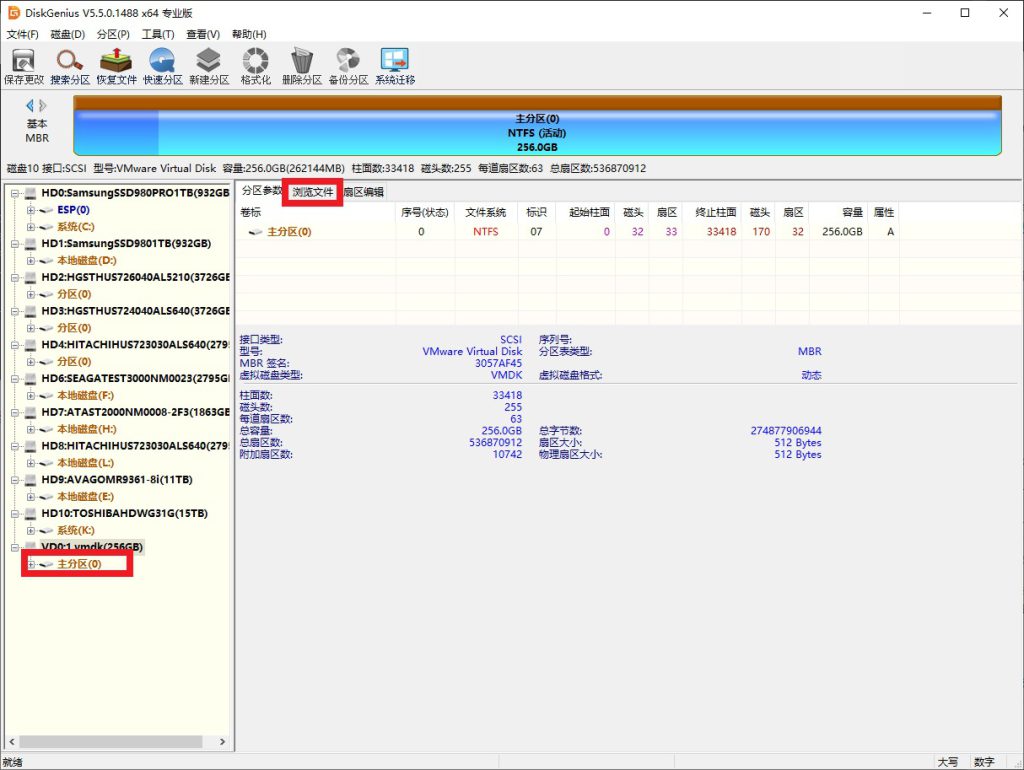The image size is (1024, 770).
Task: Click the 格式化 format icon
Action: point(256,66)
